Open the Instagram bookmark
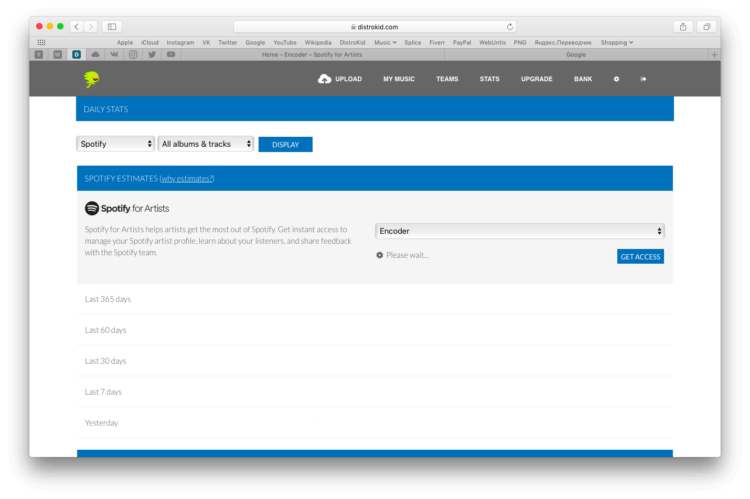The image size is (750, 499). (x=180, y=43)
